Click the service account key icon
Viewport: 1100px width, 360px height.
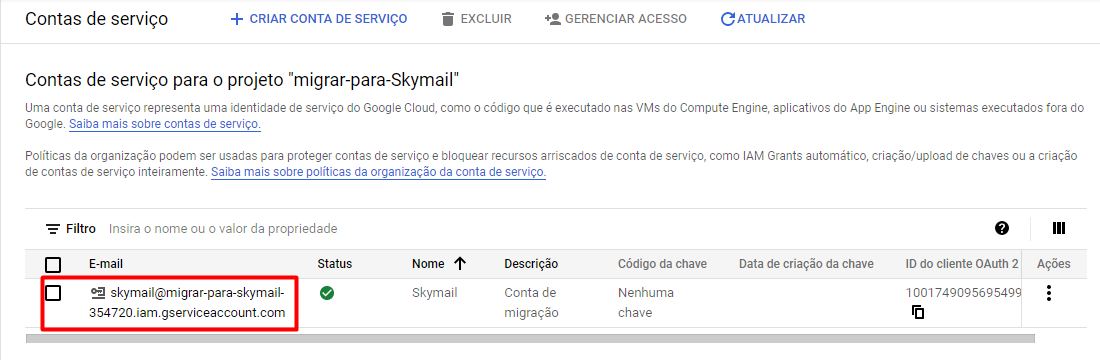(98, 293)
